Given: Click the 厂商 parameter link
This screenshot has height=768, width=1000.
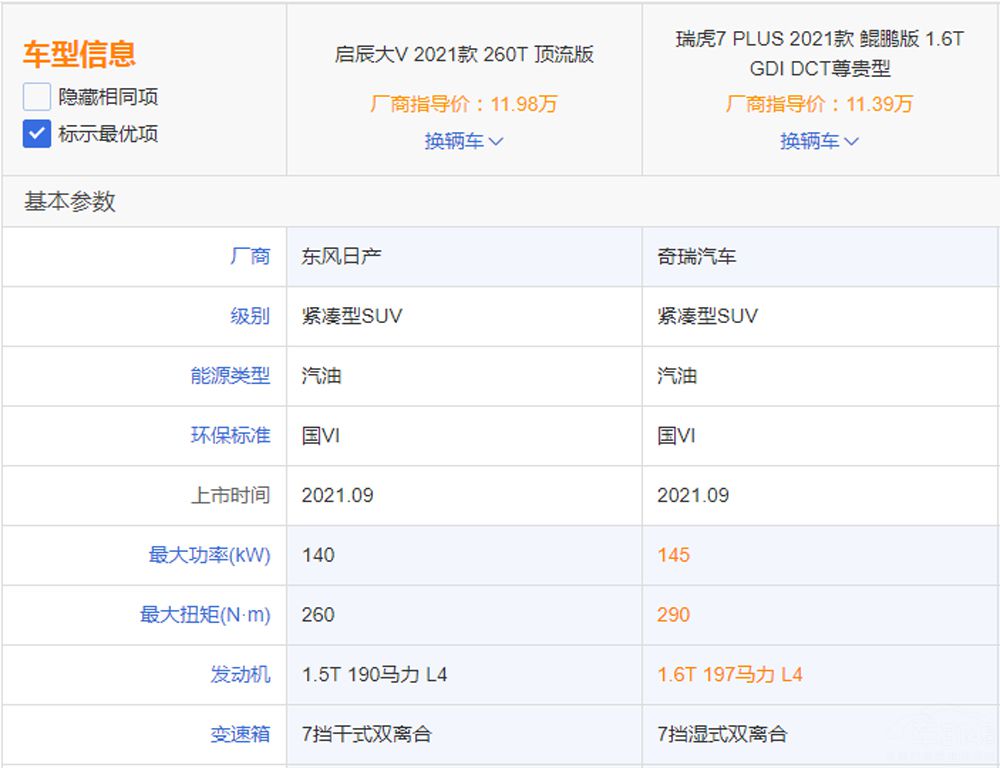Looking at the screenshot, I should (x=250, y=256).
